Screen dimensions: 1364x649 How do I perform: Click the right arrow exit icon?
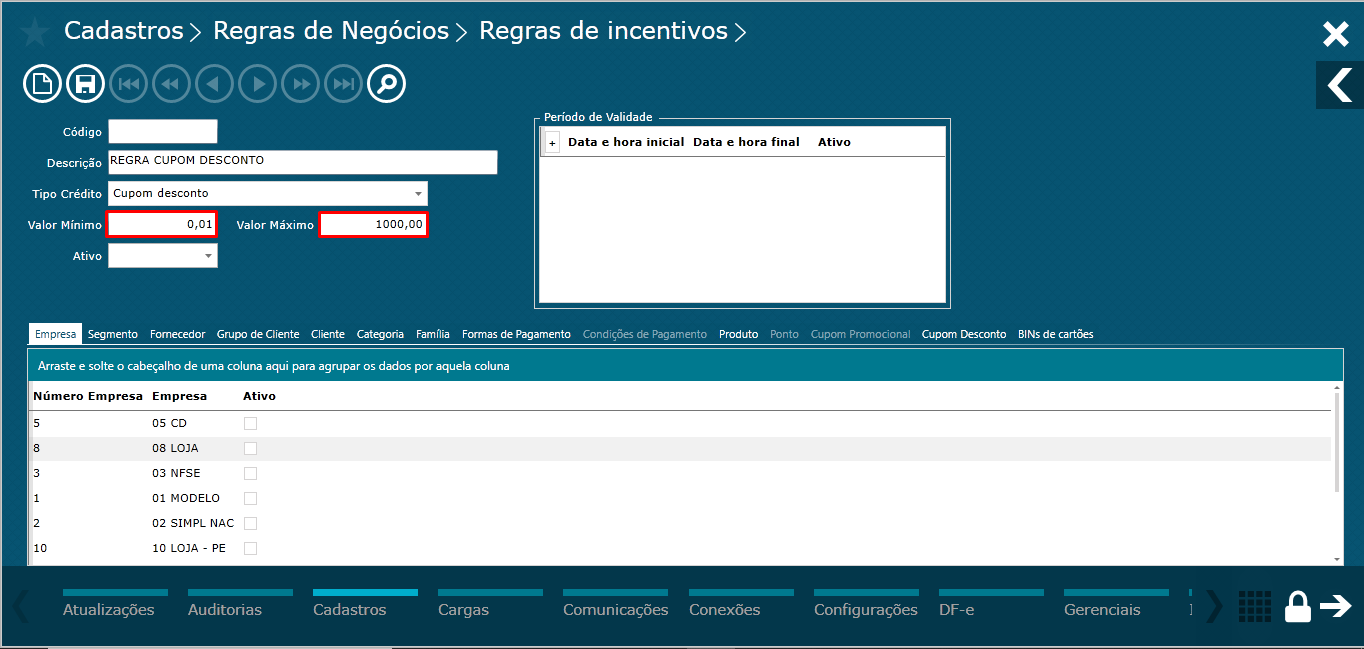(1336, 606)
